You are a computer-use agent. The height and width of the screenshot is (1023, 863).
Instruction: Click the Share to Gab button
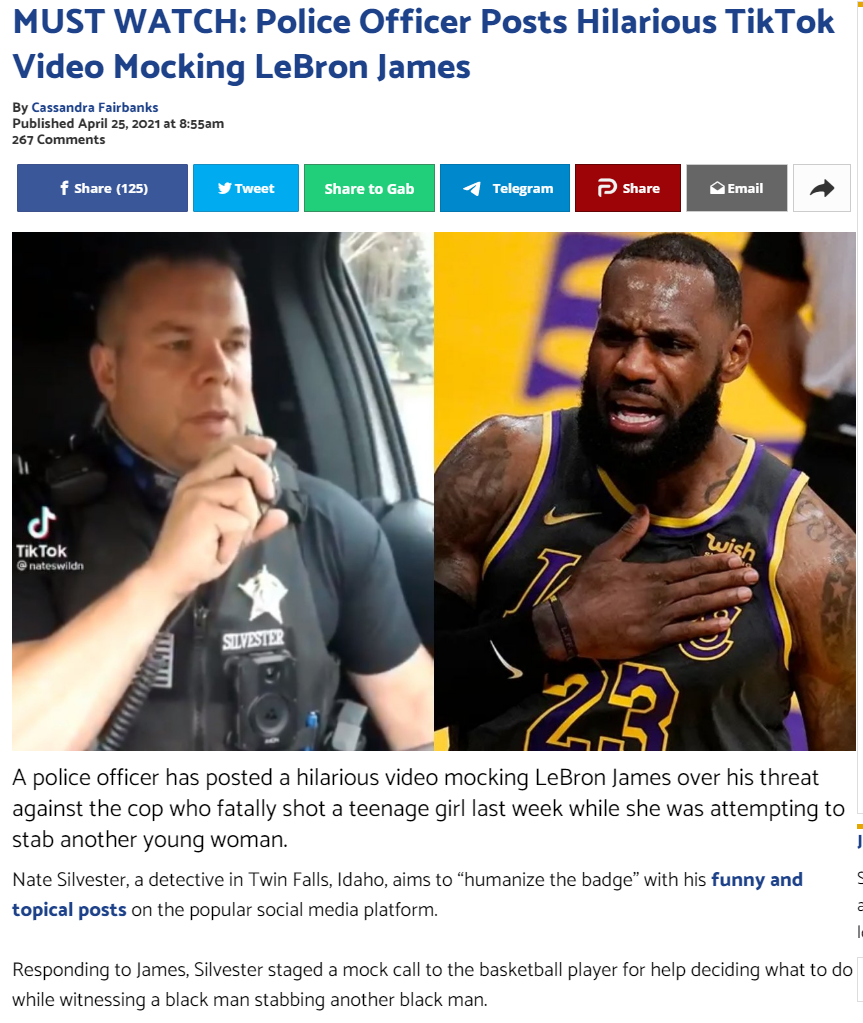[369, 188]
